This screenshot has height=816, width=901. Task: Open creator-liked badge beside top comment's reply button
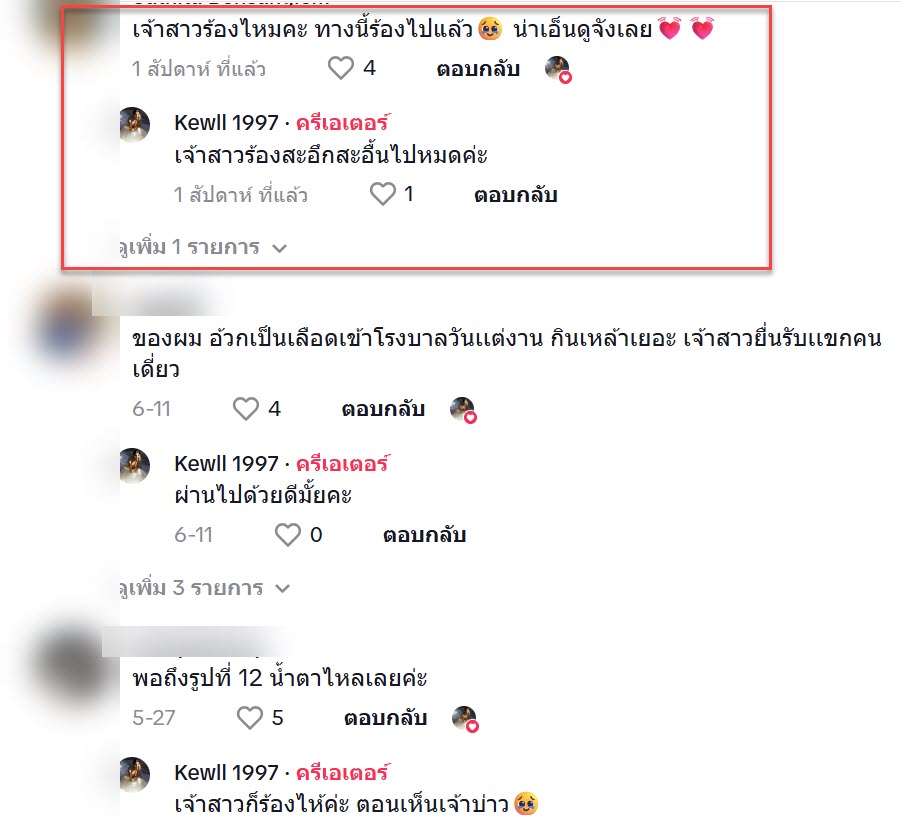(x=558, y=70)
